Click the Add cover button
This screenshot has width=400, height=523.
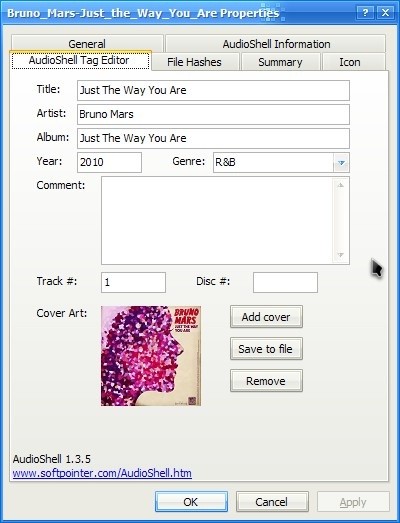(266, 317)
